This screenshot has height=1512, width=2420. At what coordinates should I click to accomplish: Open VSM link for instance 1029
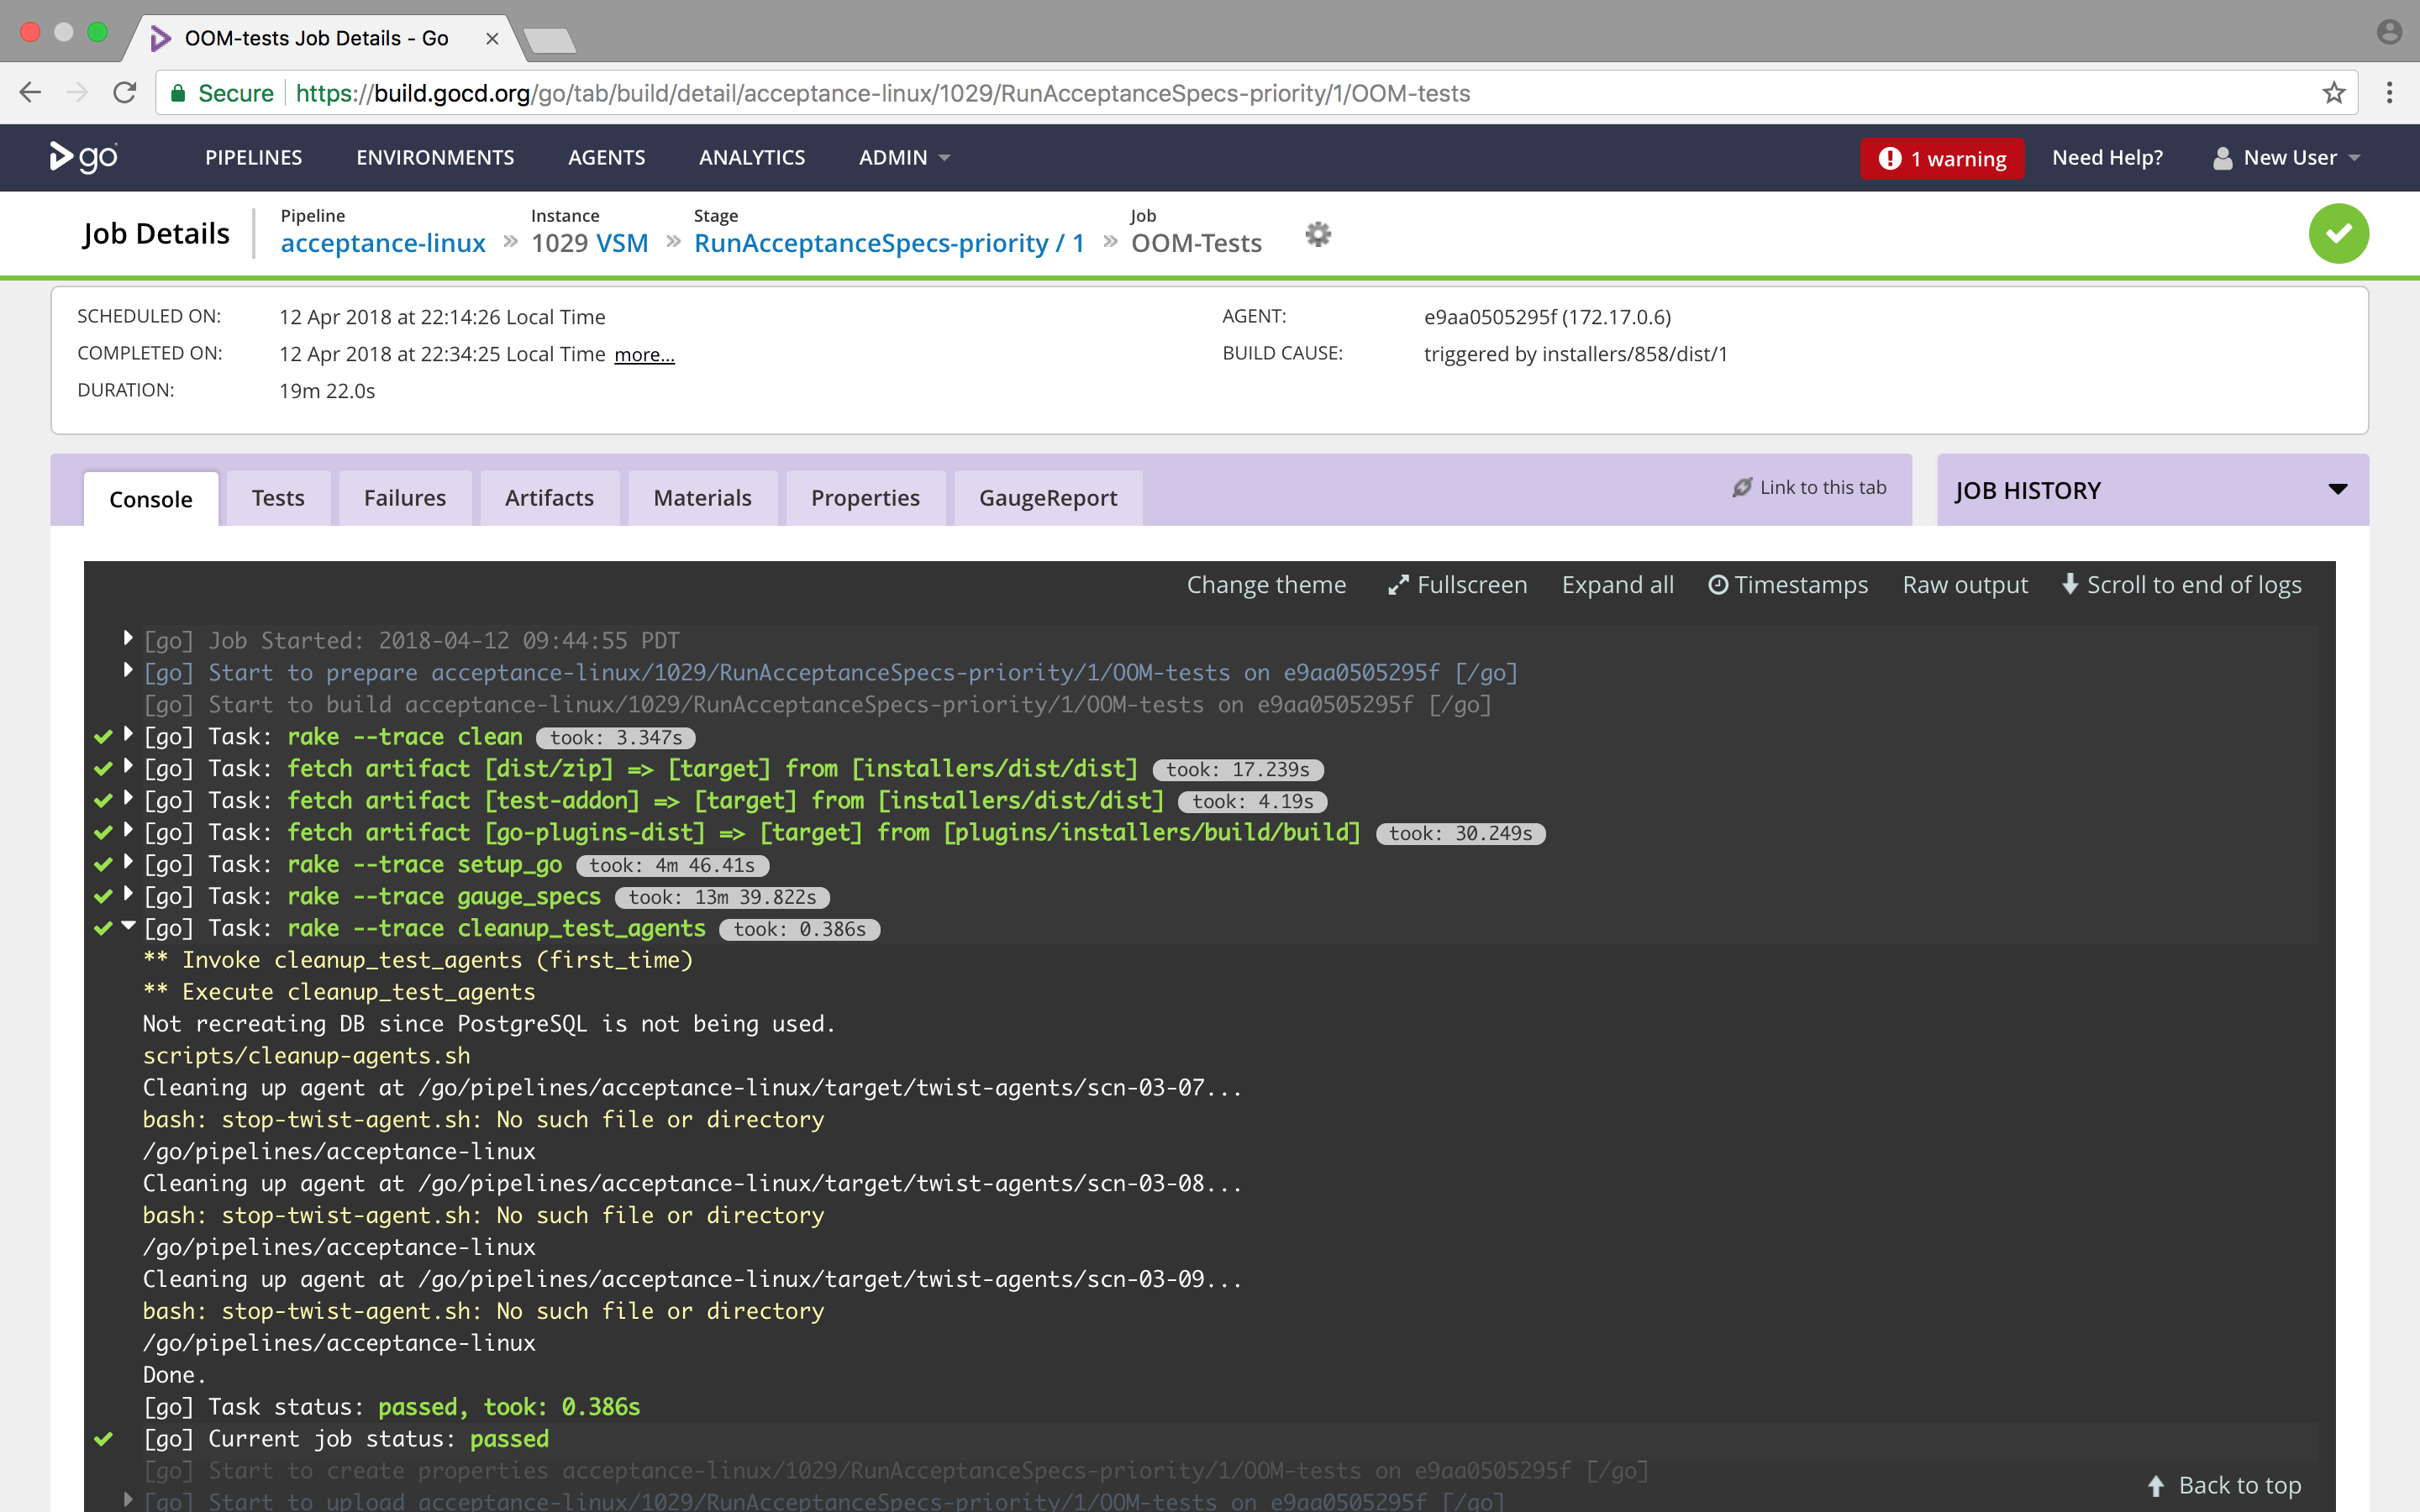[x=622, y=243]
